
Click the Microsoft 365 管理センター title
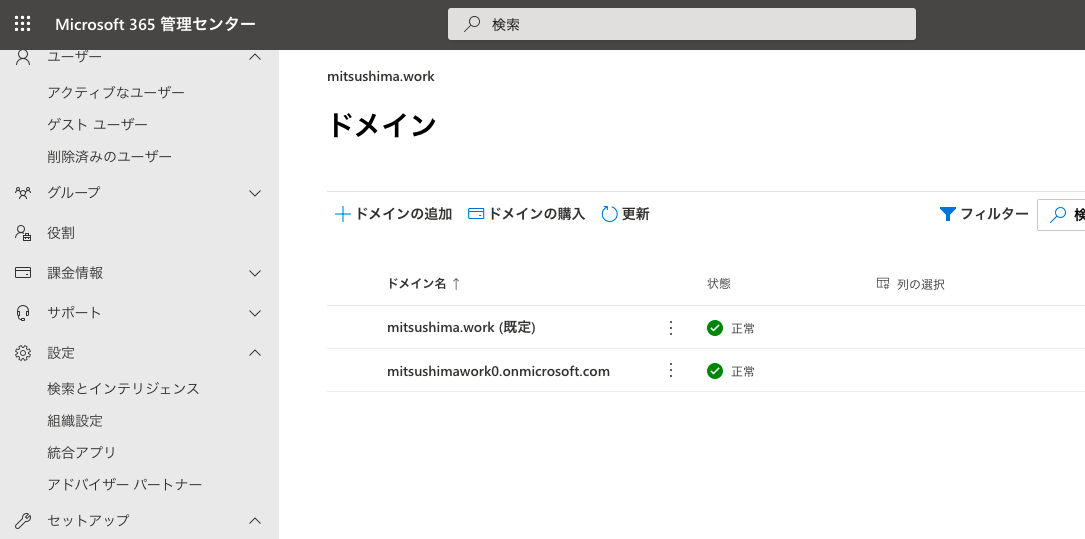tap(155, 24)
